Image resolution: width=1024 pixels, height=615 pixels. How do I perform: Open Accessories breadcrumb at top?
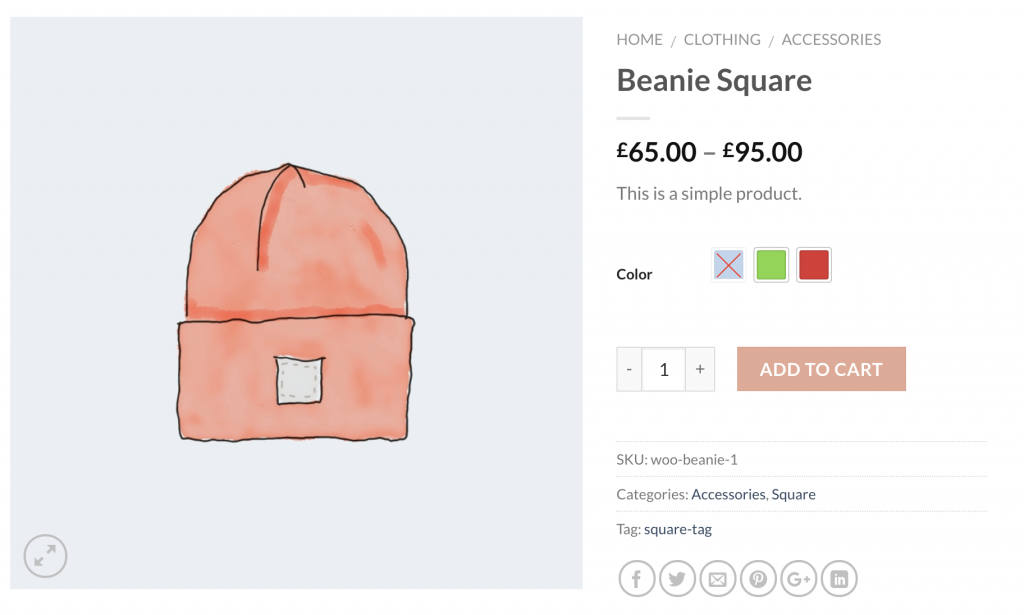click(x=831, y=40)
